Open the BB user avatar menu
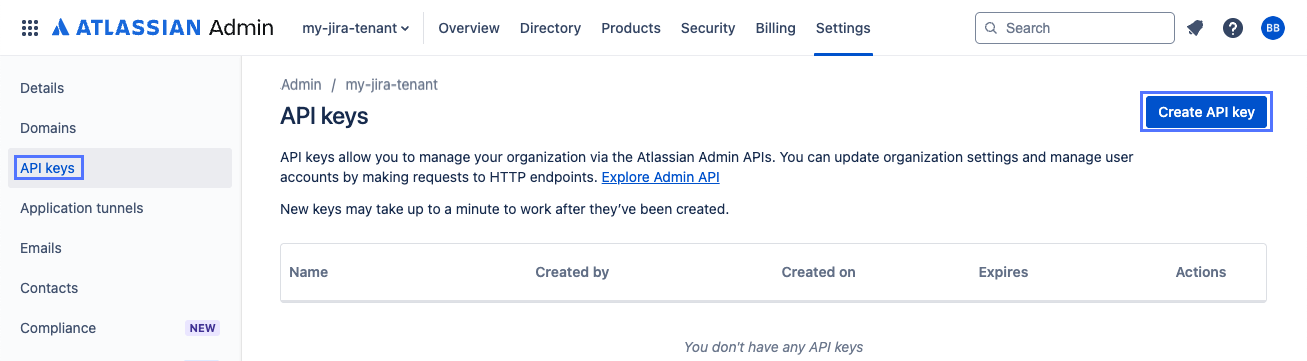The width and height of the screenshot is (1307, 361). tap(1273, 28)
